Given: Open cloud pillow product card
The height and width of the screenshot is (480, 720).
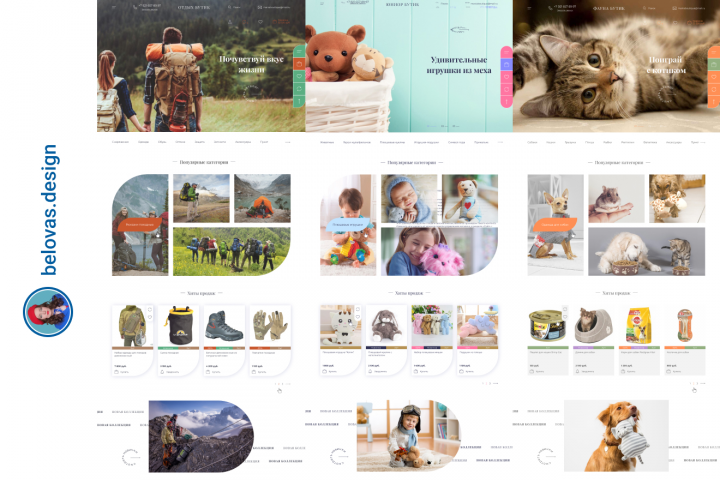Looking at the screenshot, I should point(478,340).
